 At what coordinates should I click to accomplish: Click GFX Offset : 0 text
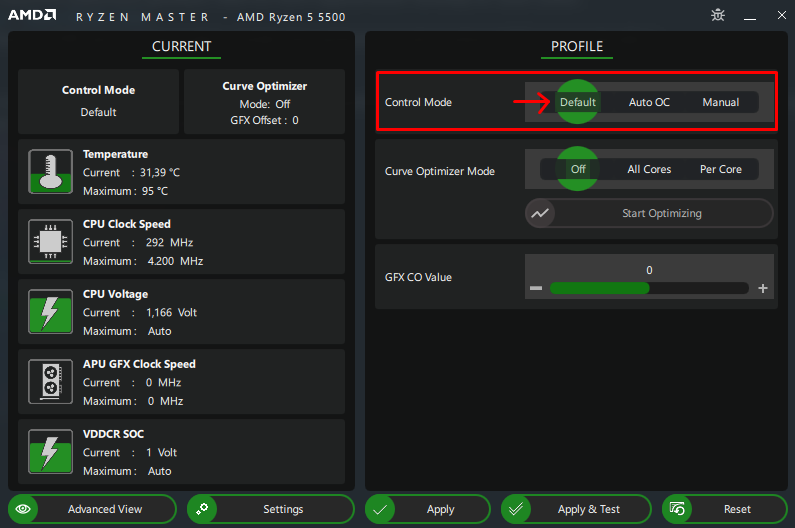point(265,120)
